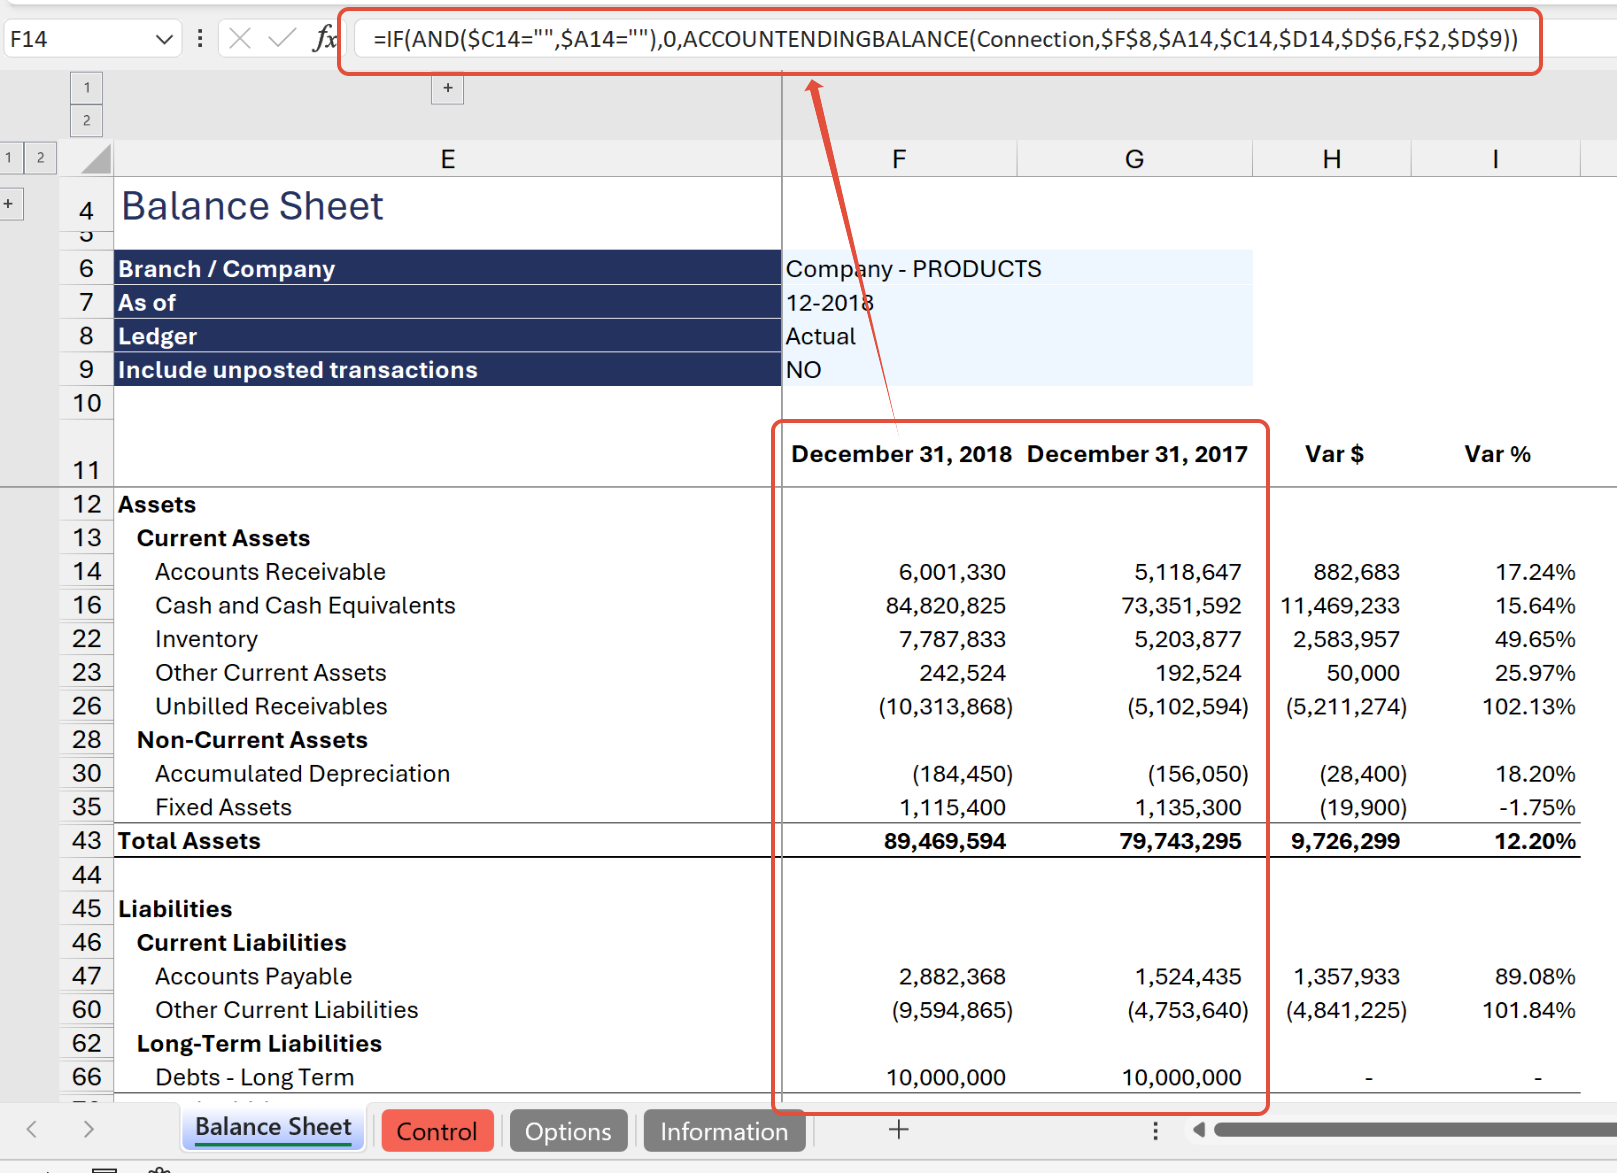Click the Var $ column heading
This screenshot has width=1617, height=1173.
click(x=1334, y=454)
